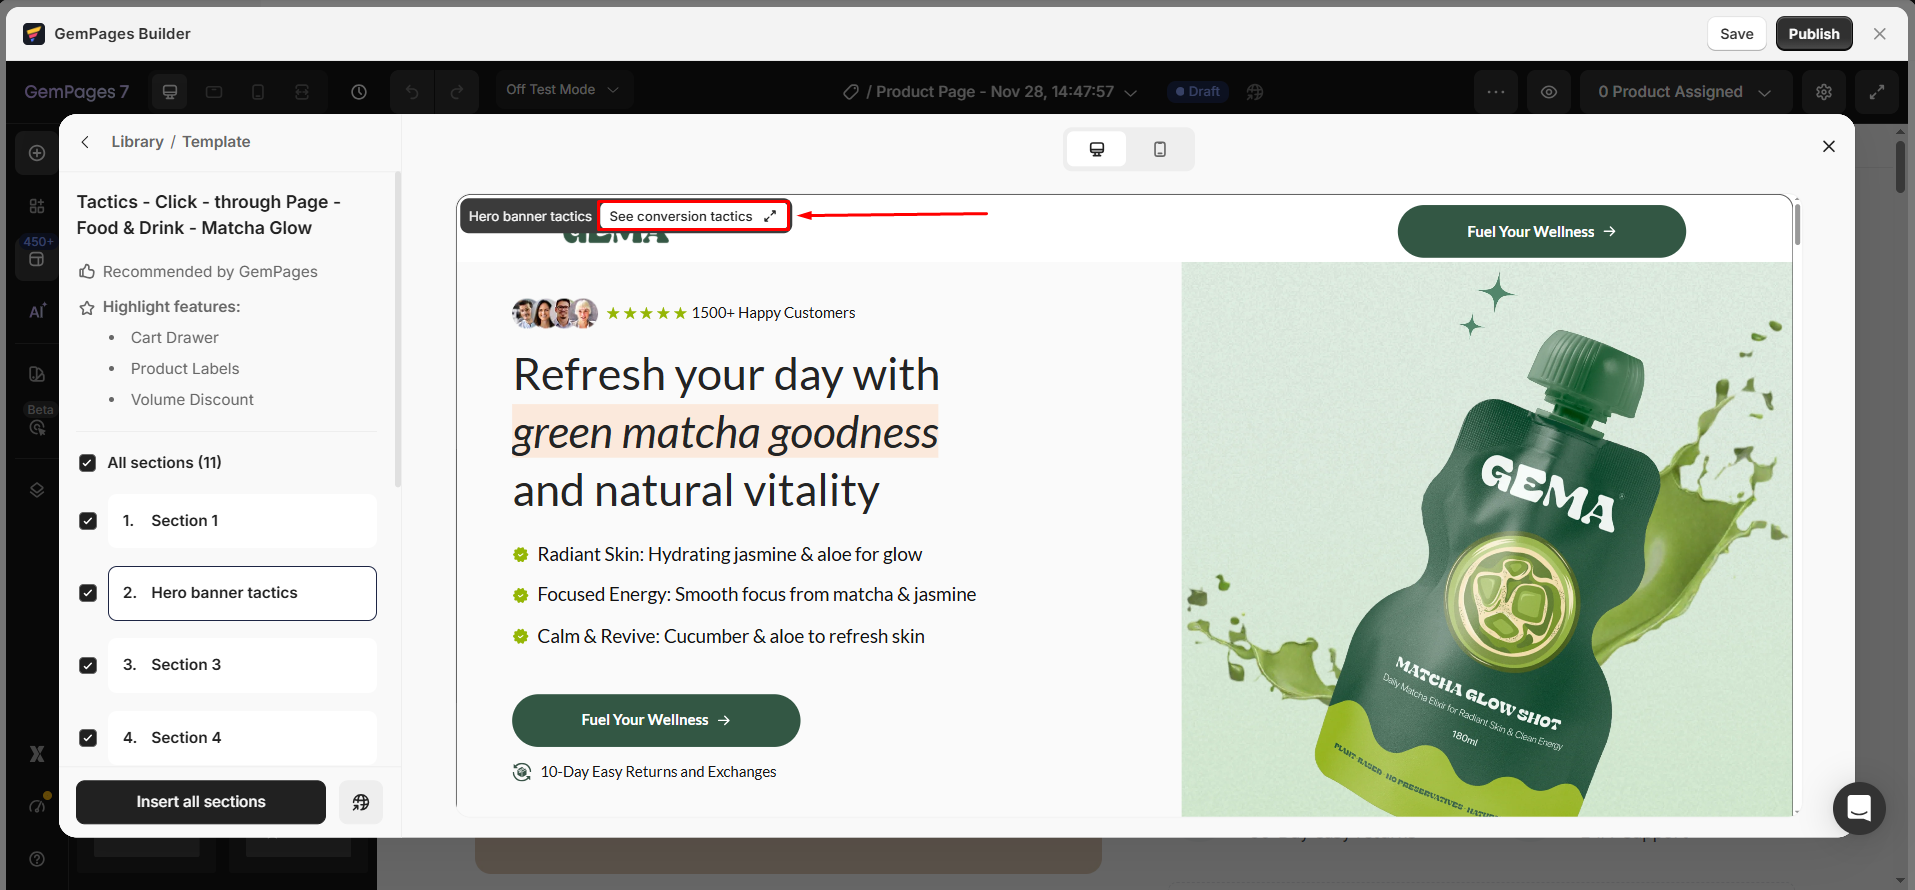This screenshot has height=890, width=1915.
Task: Expand the Product Page title dropdown
Action: click(1130, 92)
